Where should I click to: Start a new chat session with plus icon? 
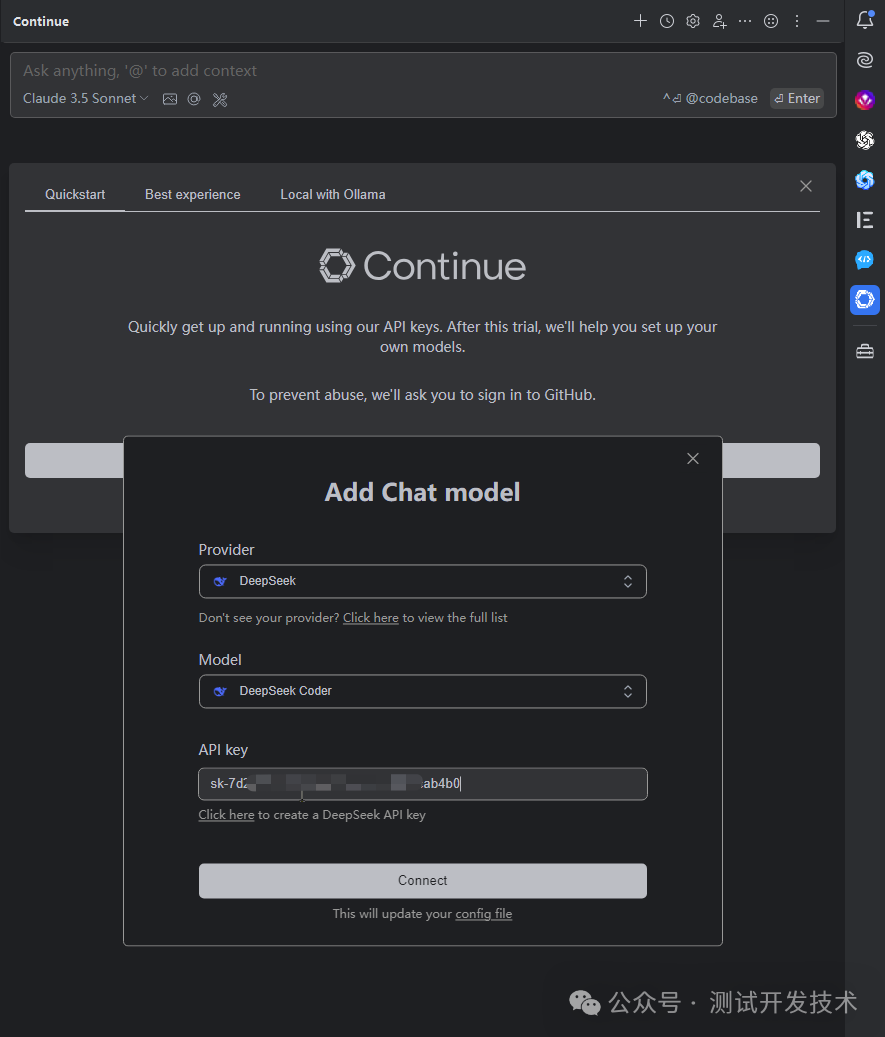640,21
